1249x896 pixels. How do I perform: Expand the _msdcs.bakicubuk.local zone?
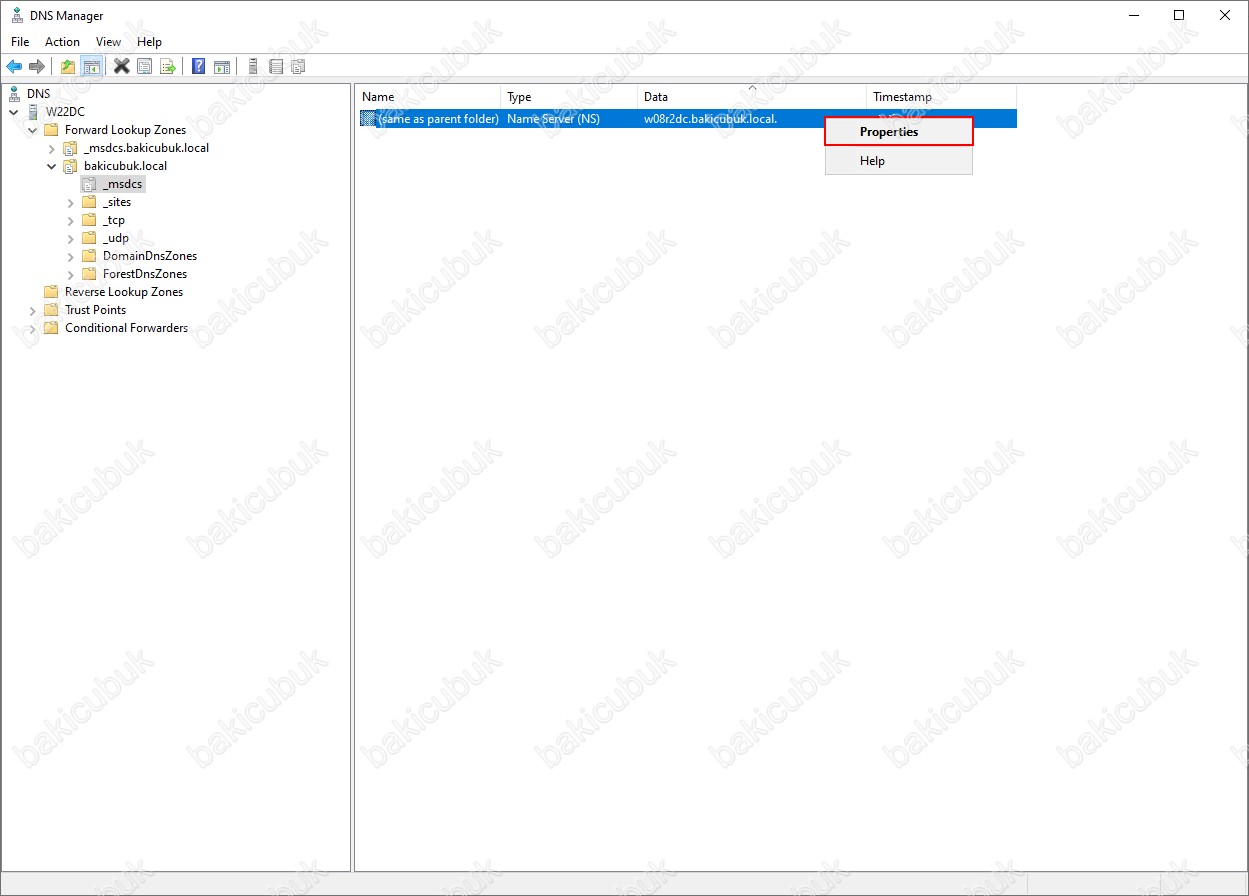click(52, 148)
